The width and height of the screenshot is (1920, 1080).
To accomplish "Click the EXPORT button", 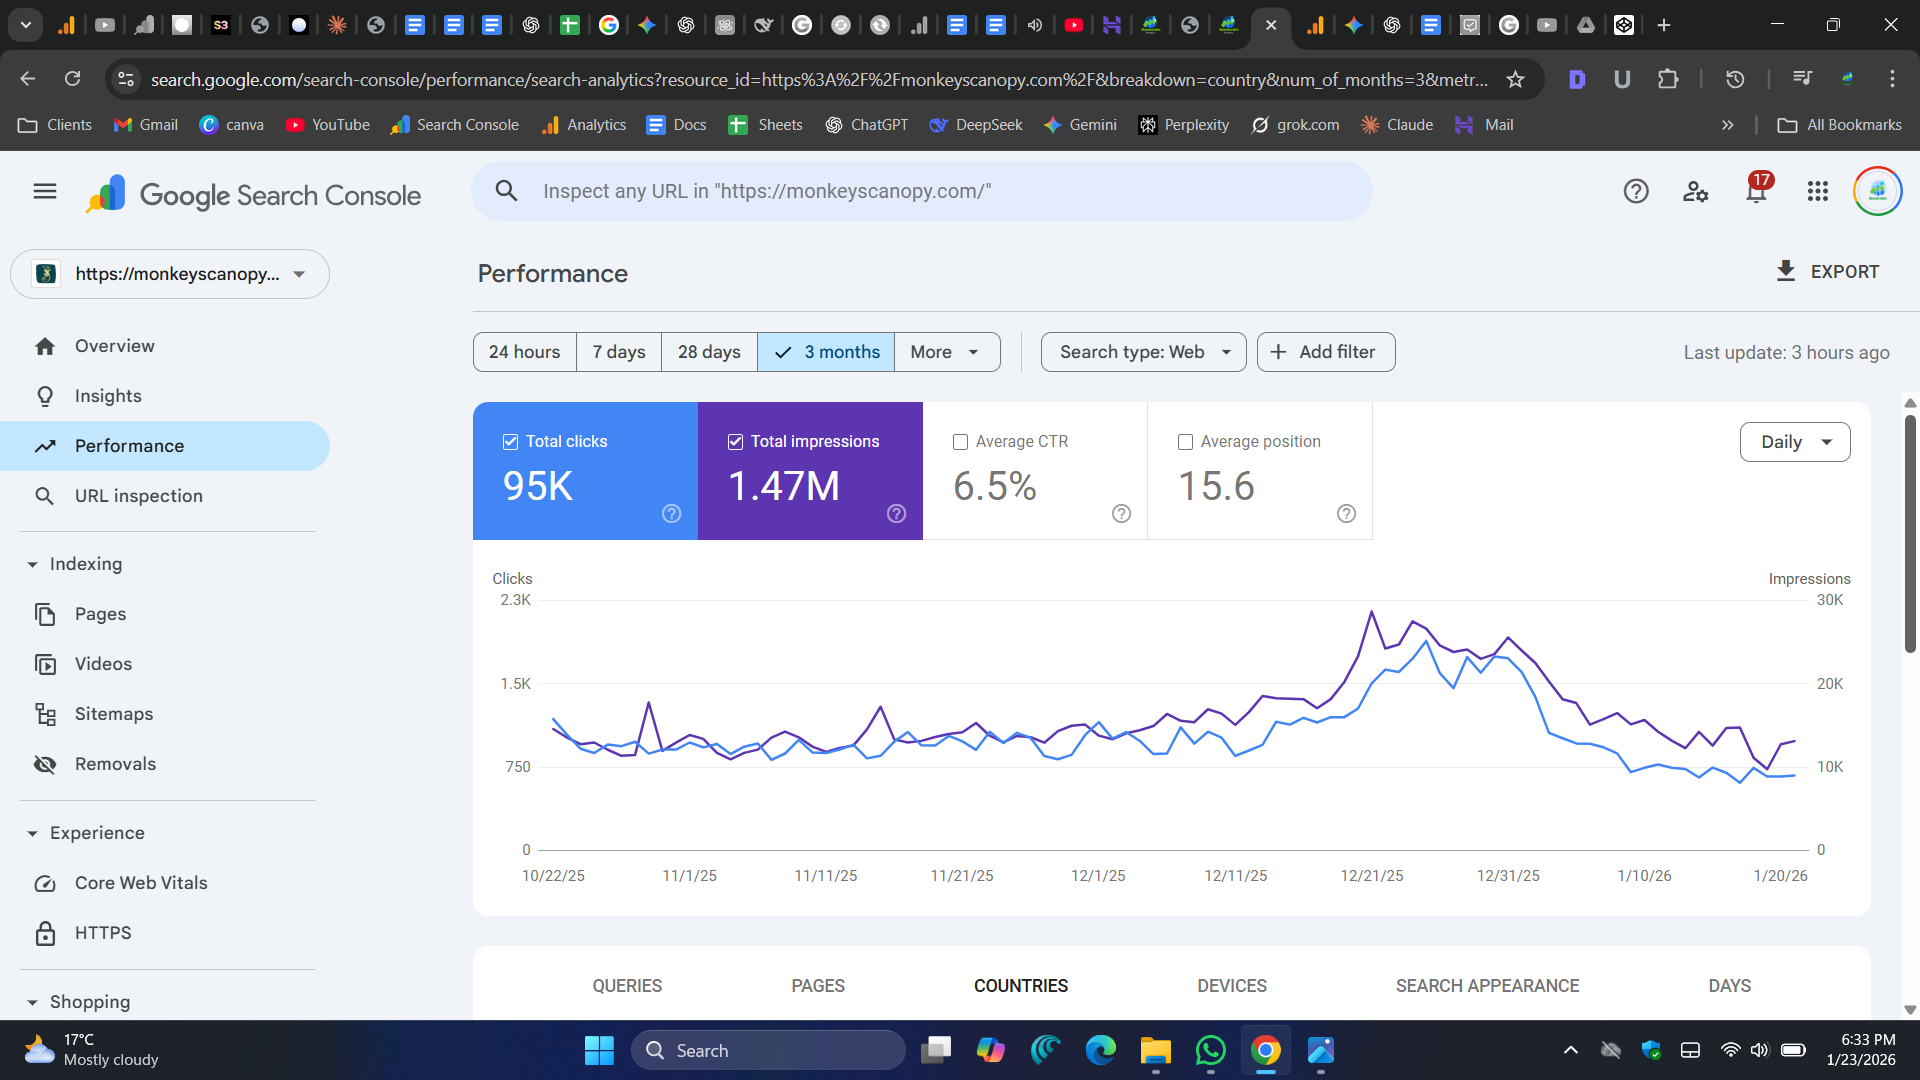I will pyautogui.click(x=1827, y=271).
